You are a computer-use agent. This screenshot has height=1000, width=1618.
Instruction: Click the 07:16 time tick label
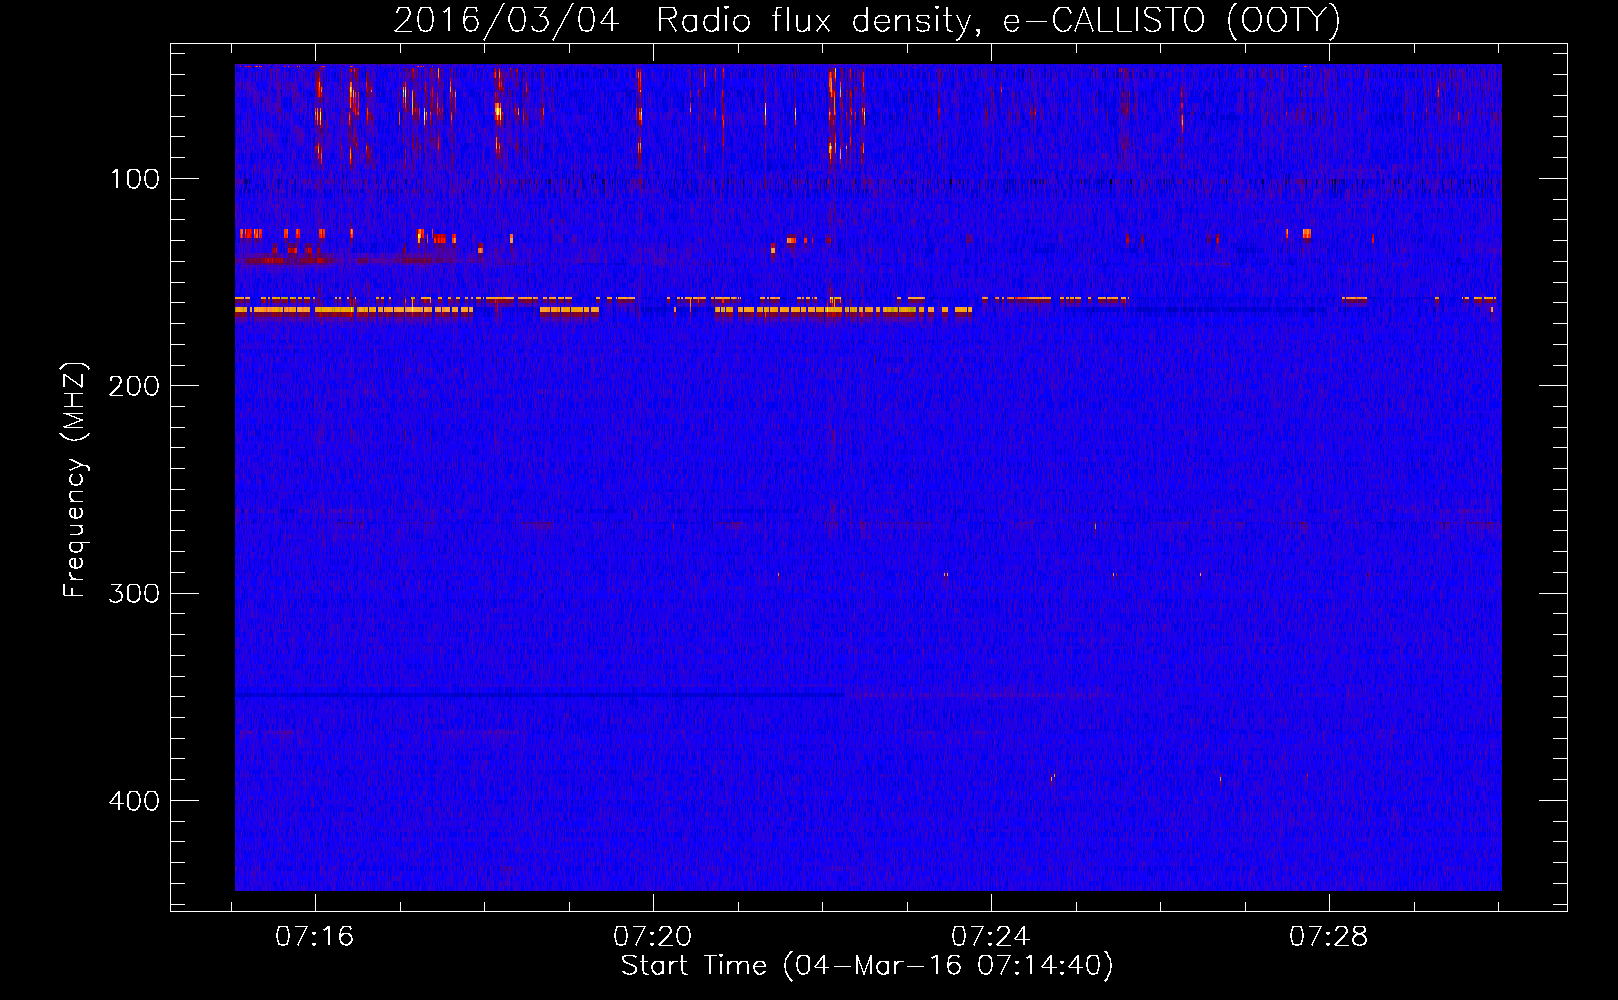[315, 936]
